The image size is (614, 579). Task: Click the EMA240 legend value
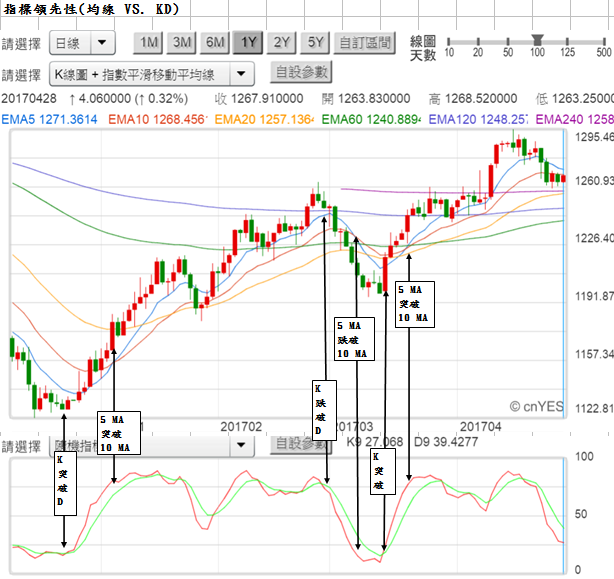click(x=574, y=119)
